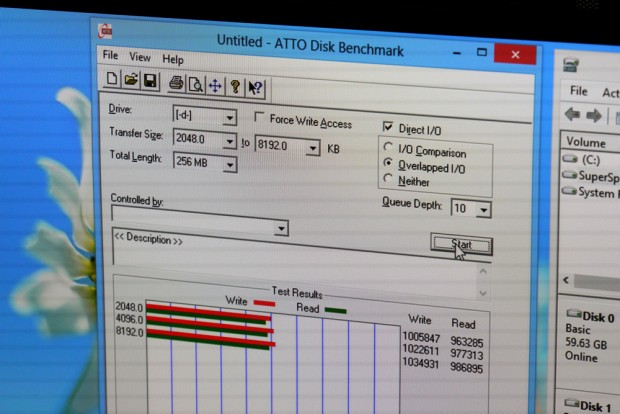Click the Context Help arrow-question icon
The height and width of the screenshot is (414, 620).
pos(255,88)
